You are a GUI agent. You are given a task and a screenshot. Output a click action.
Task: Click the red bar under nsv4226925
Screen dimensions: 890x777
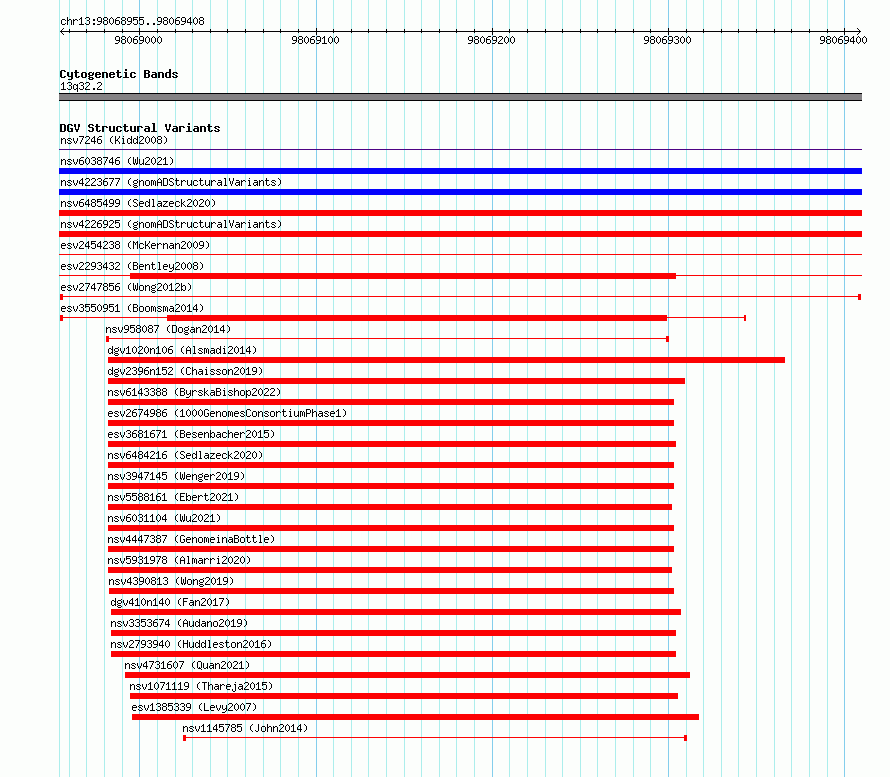(460, 234)
